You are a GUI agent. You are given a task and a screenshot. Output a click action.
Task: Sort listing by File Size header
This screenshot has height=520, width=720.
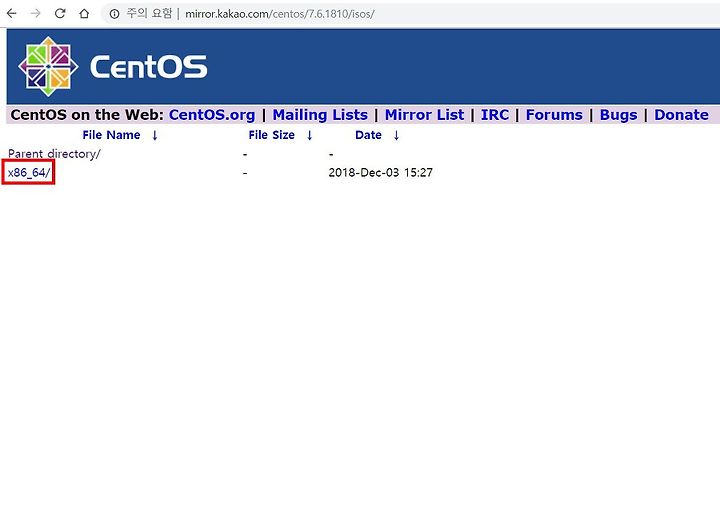[271, 135]
